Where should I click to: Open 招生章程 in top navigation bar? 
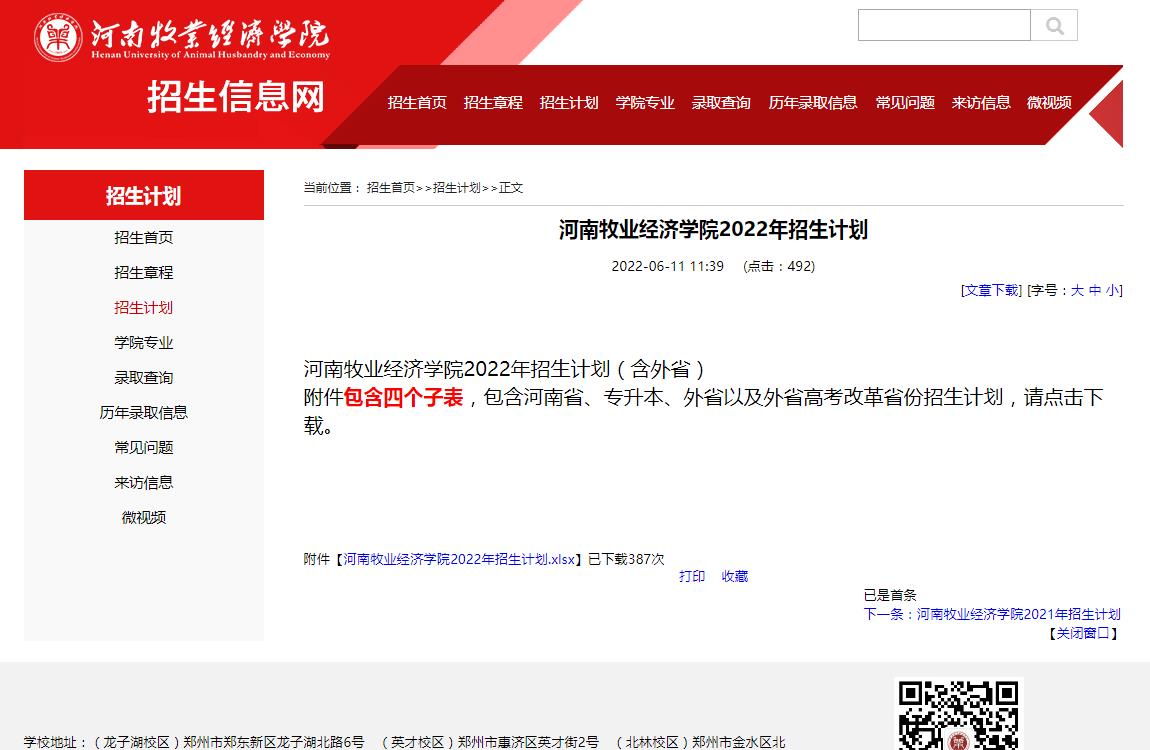493,103
